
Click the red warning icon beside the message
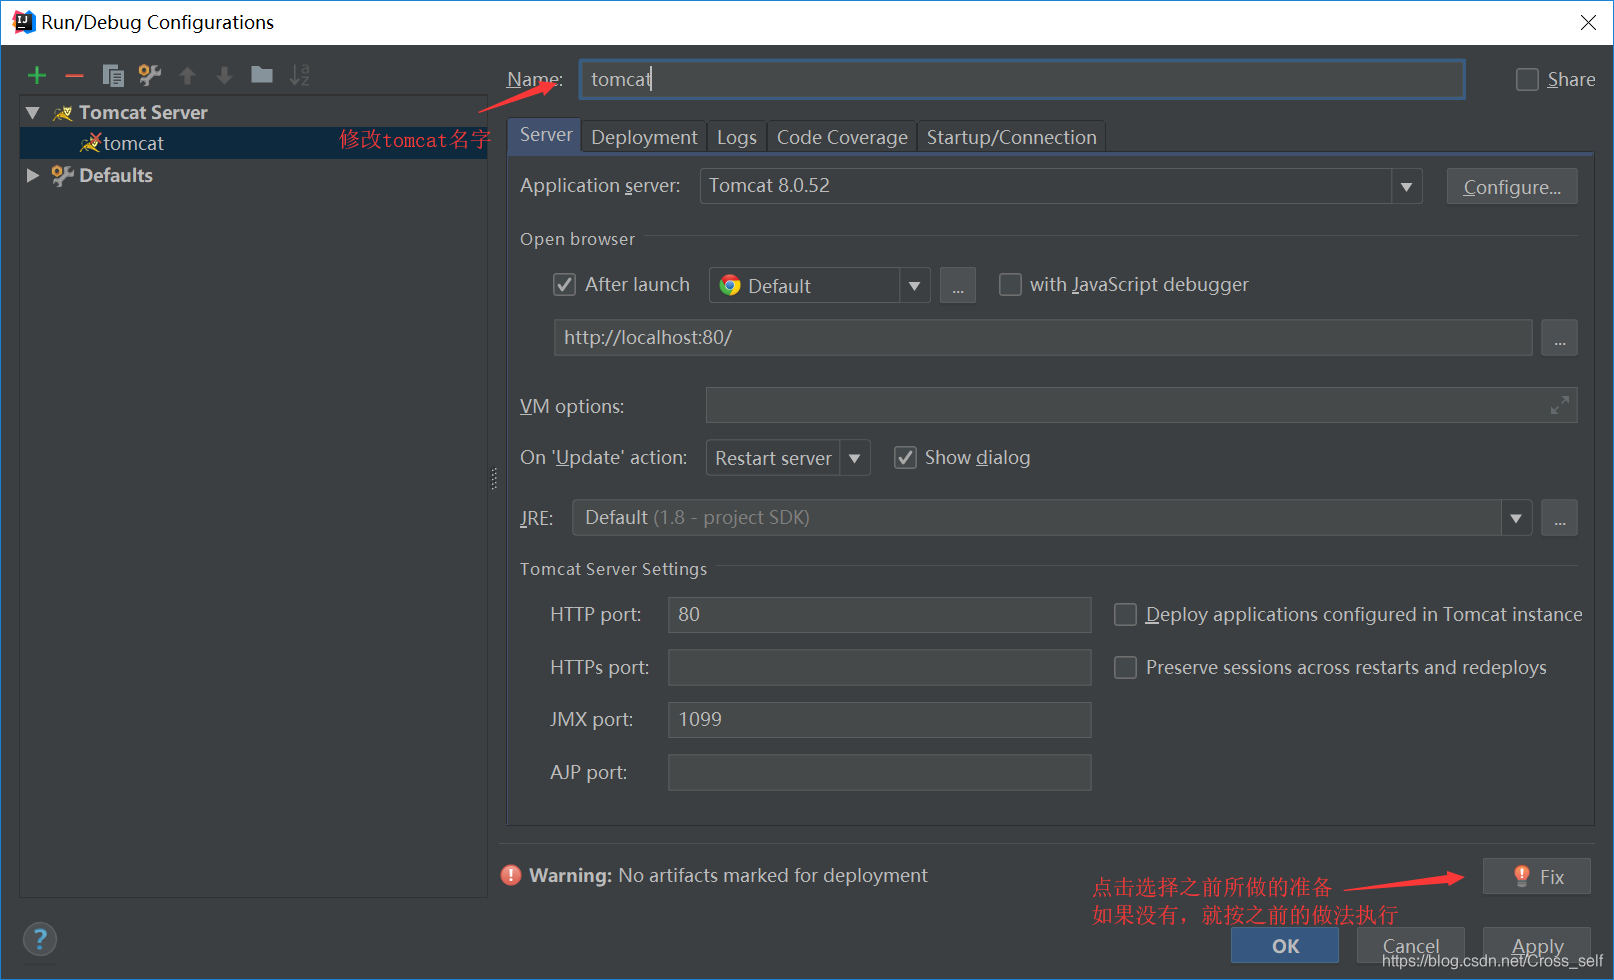pyautogui.click(x=511, y=875)
